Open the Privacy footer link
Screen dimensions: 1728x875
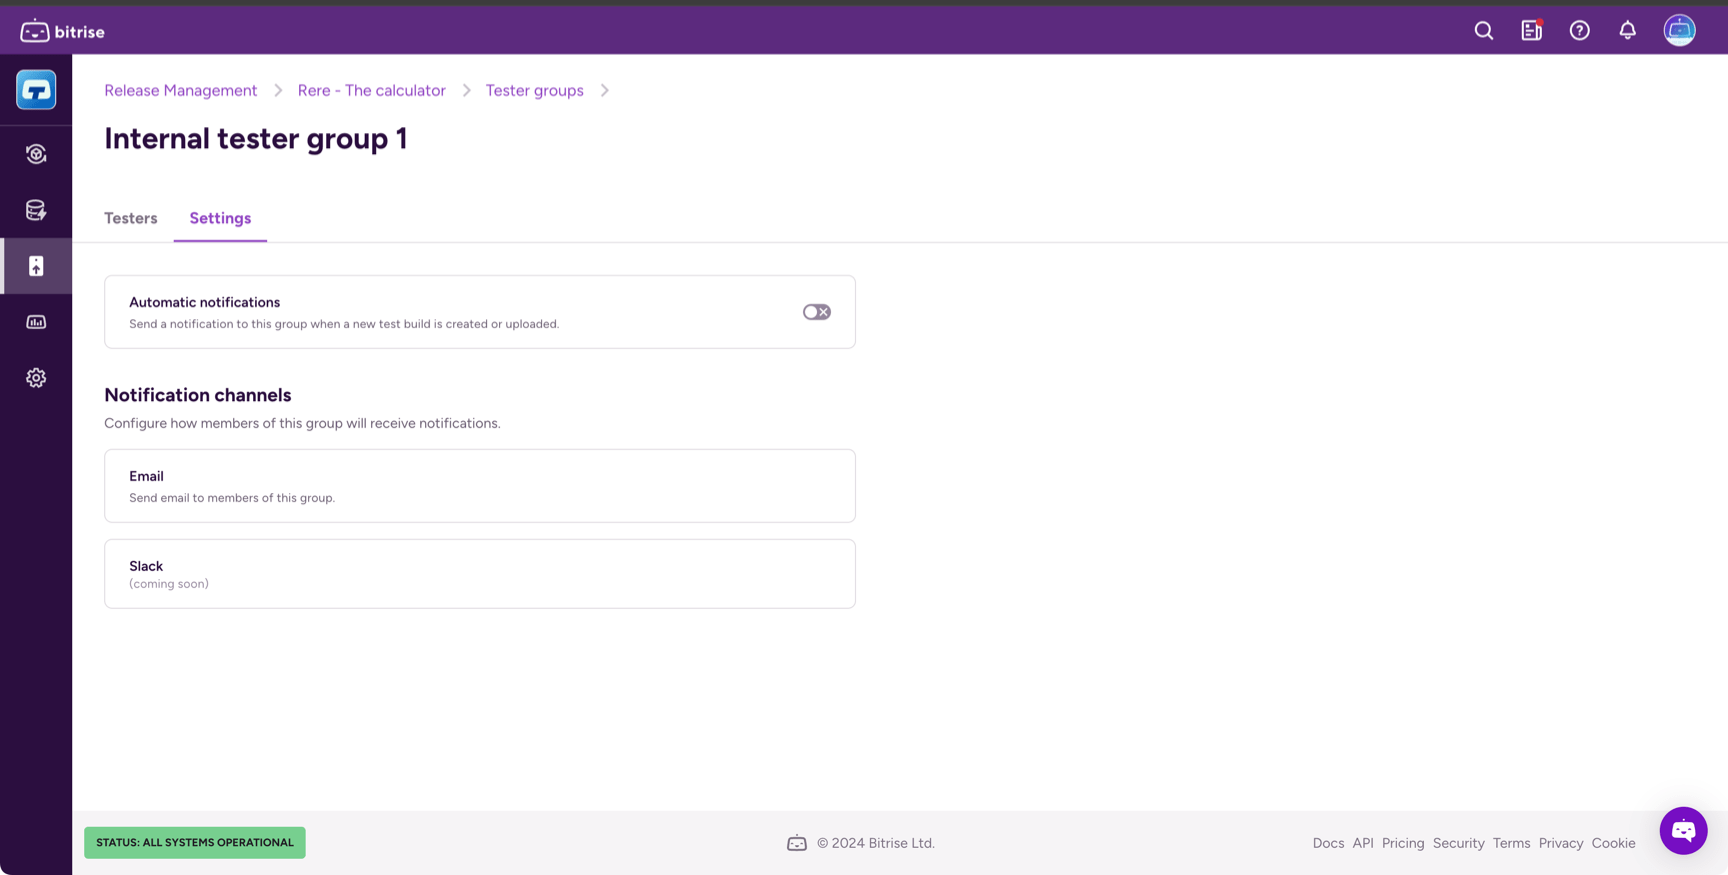pyautogui.click(x=1561, y=843)
